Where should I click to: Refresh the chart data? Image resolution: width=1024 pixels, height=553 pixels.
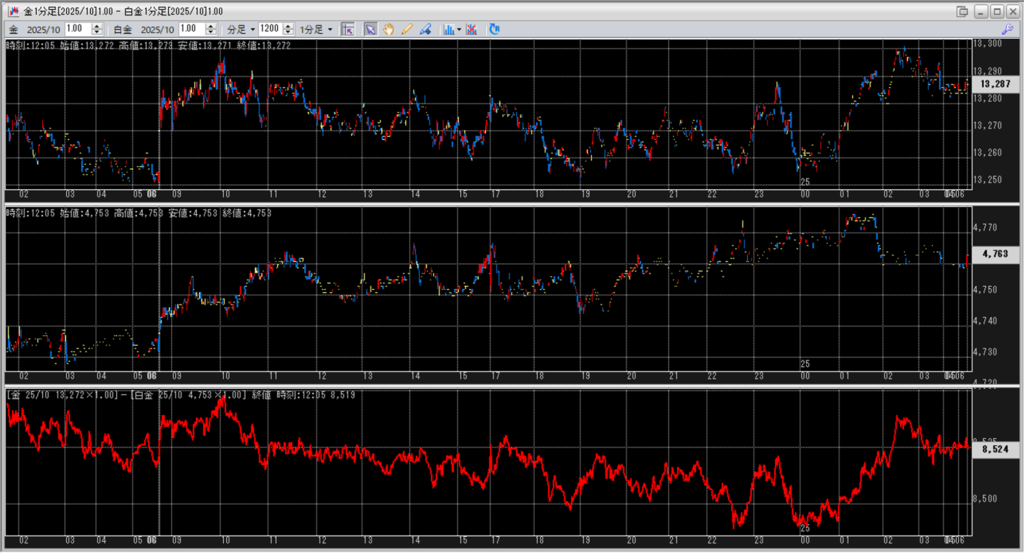[494, 29]
